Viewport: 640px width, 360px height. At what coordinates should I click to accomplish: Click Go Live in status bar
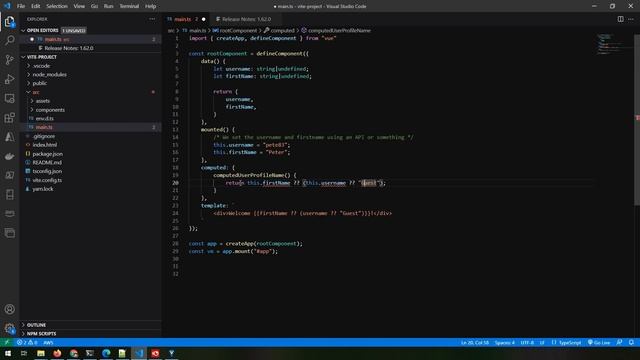pos(599,342)
